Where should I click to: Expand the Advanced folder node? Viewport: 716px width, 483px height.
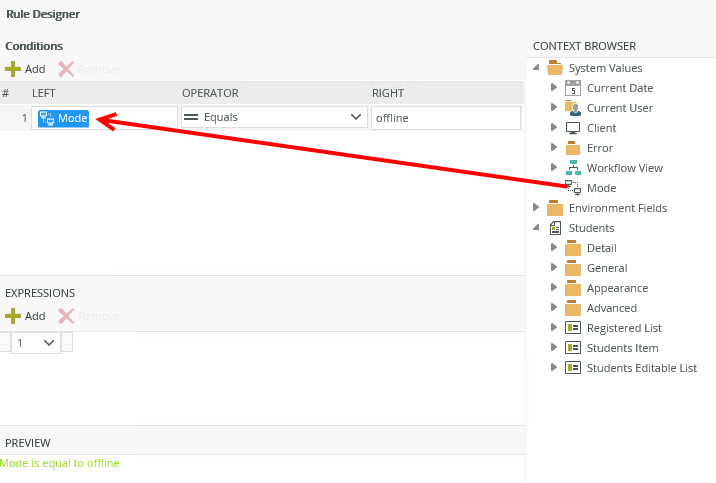point(553,307)
